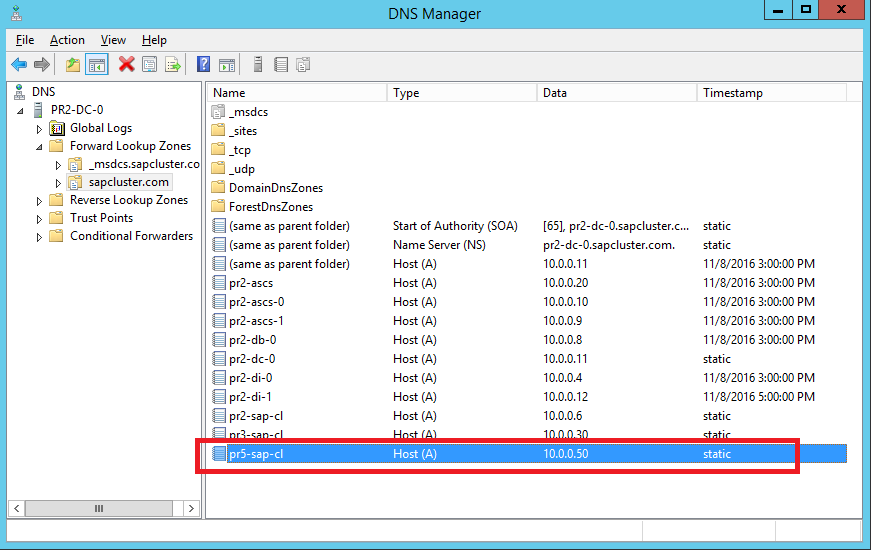Screen dimensions: 872x550
Task: Select Reverse Lookup Zones node
Action: tap(128, 200)
